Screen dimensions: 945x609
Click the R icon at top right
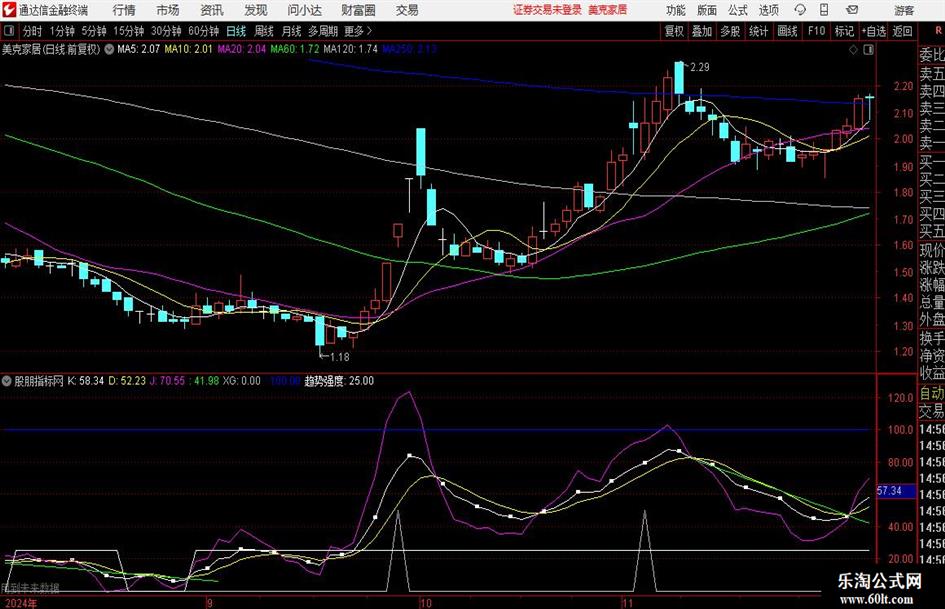(x=939, y=31)
